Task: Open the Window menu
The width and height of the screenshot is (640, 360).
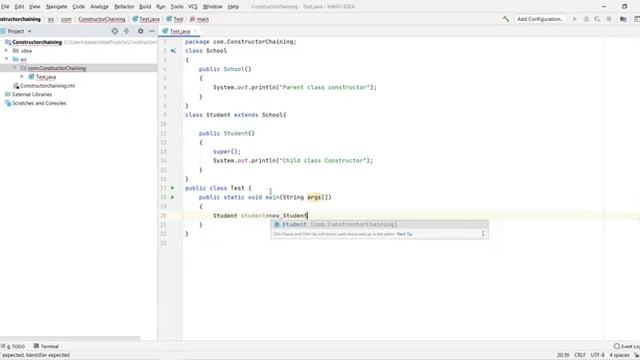Action: point(213,7)
